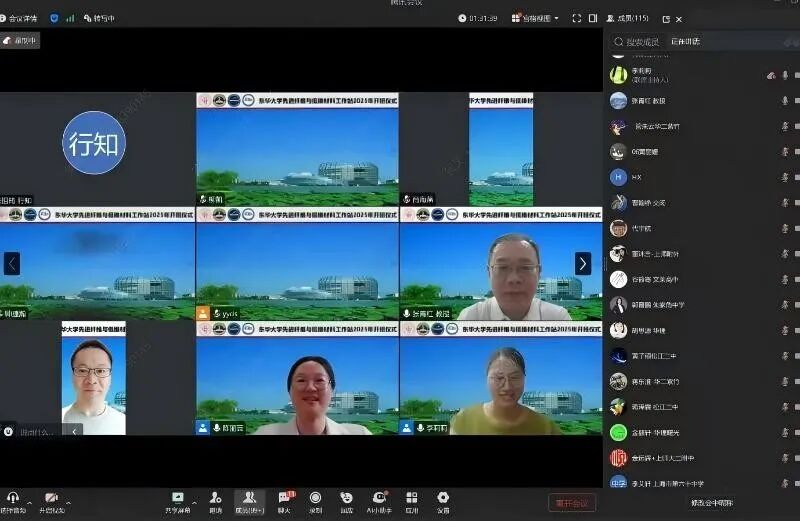Select the woman in white jacket video tile
800x521 pixels.
tap(297, 379)
